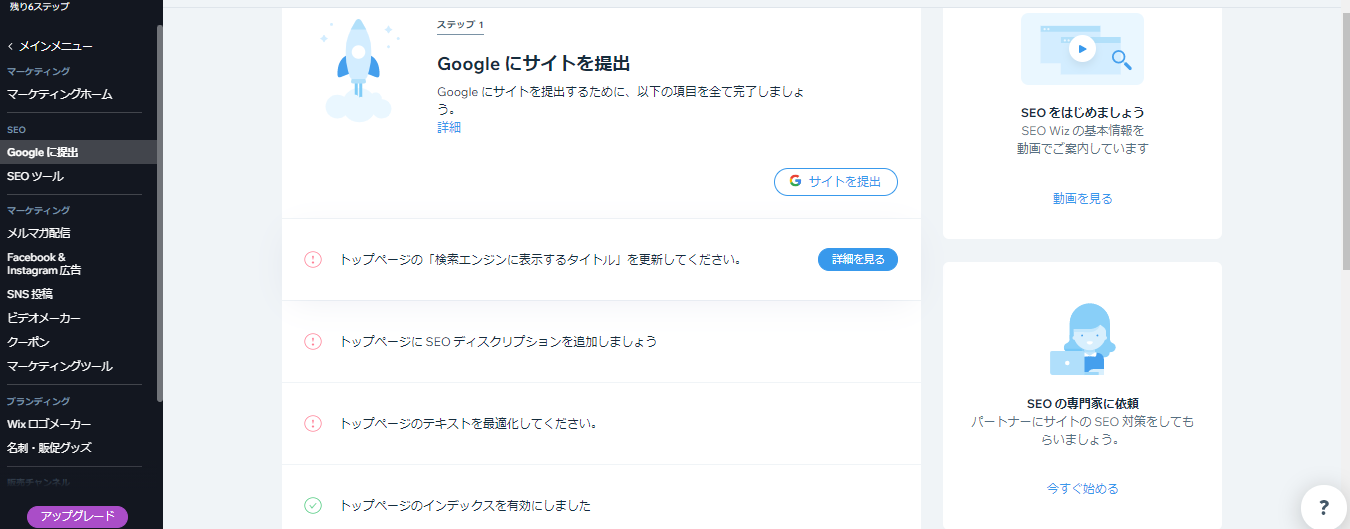Viewport: 1350px width, 529px height.
Task: Click warning icon beside テキストを最適化 task
Action: [313, 424]
